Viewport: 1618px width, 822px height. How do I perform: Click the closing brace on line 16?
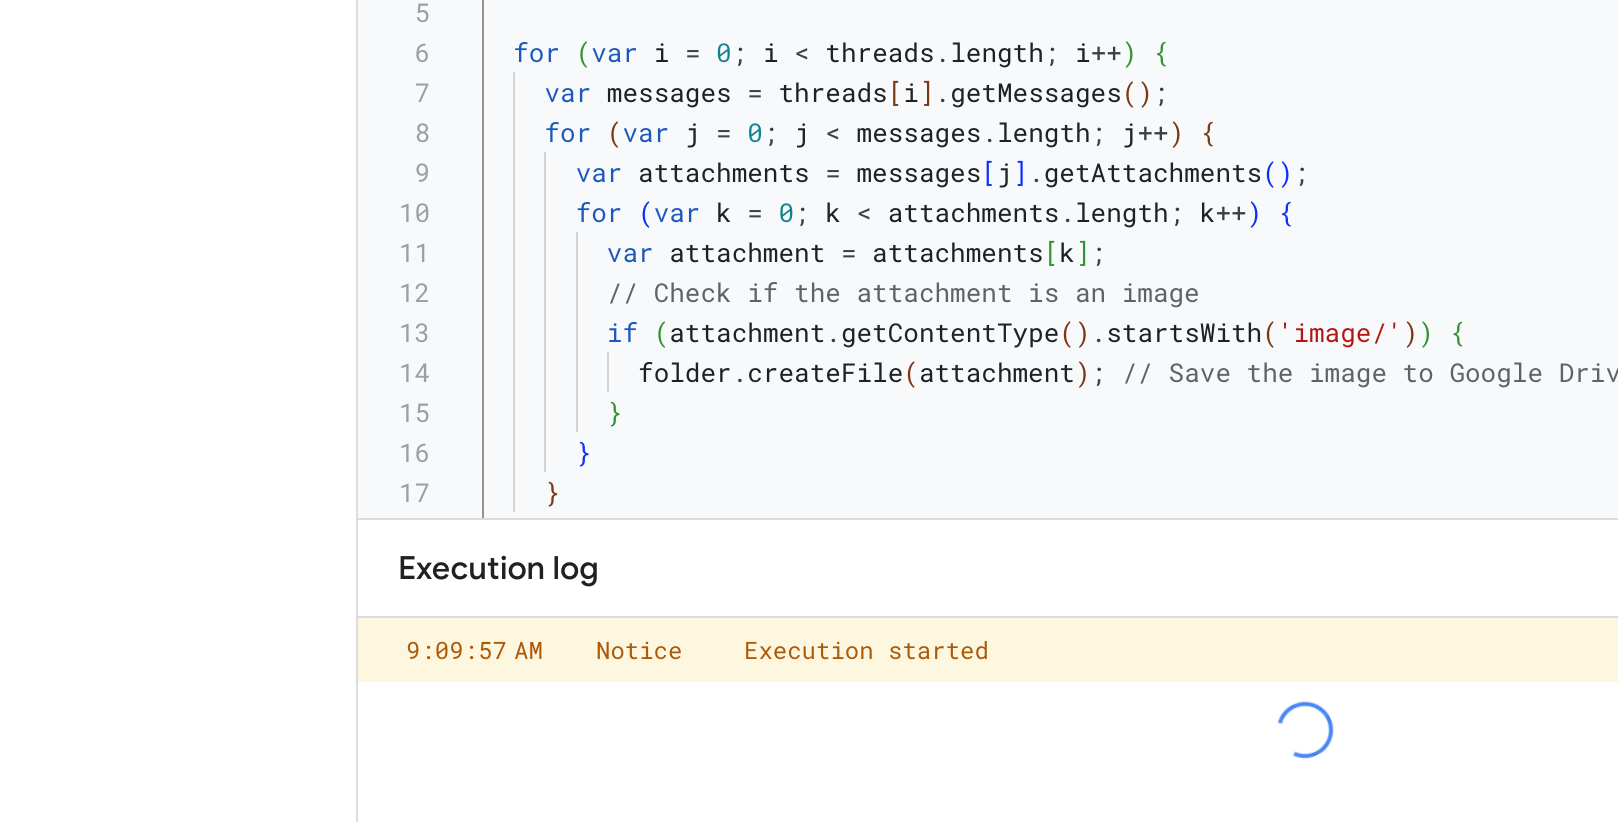(584, 454)
